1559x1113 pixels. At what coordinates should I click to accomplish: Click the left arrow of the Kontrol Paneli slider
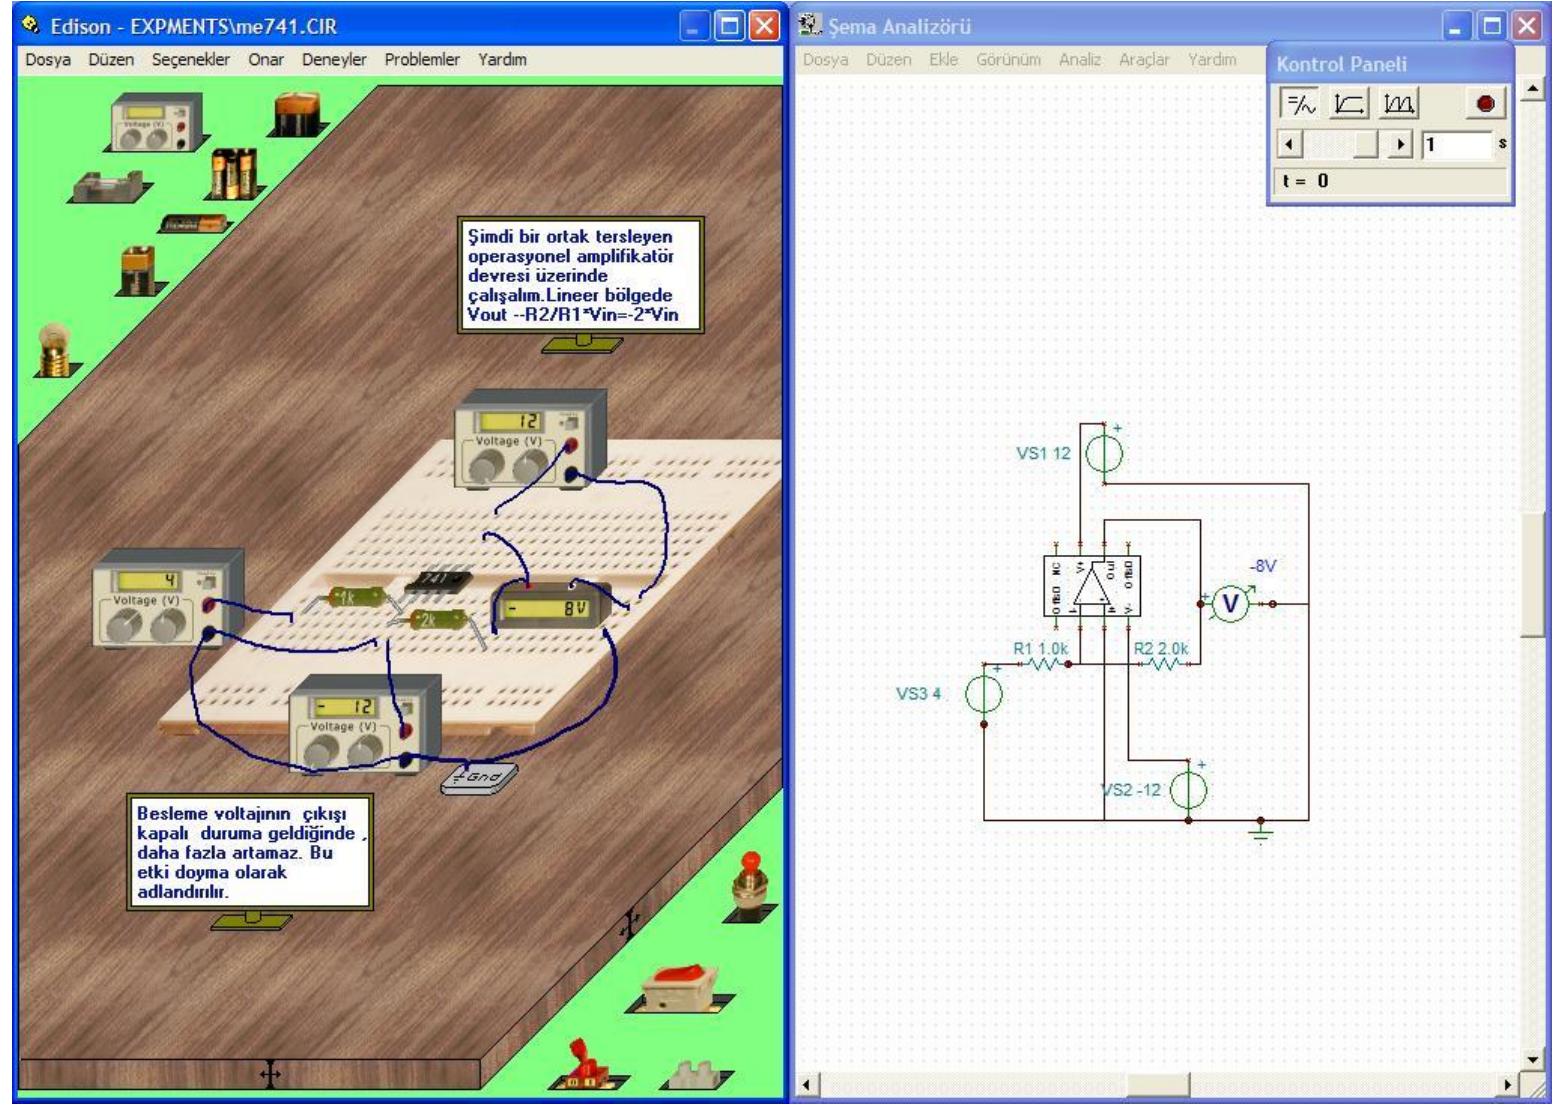[1291, 145]
